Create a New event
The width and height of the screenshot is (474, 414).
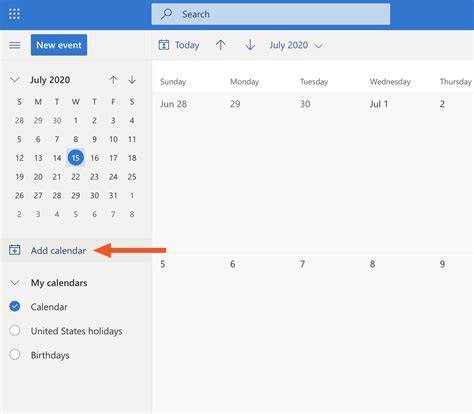(x=59, y=45)
